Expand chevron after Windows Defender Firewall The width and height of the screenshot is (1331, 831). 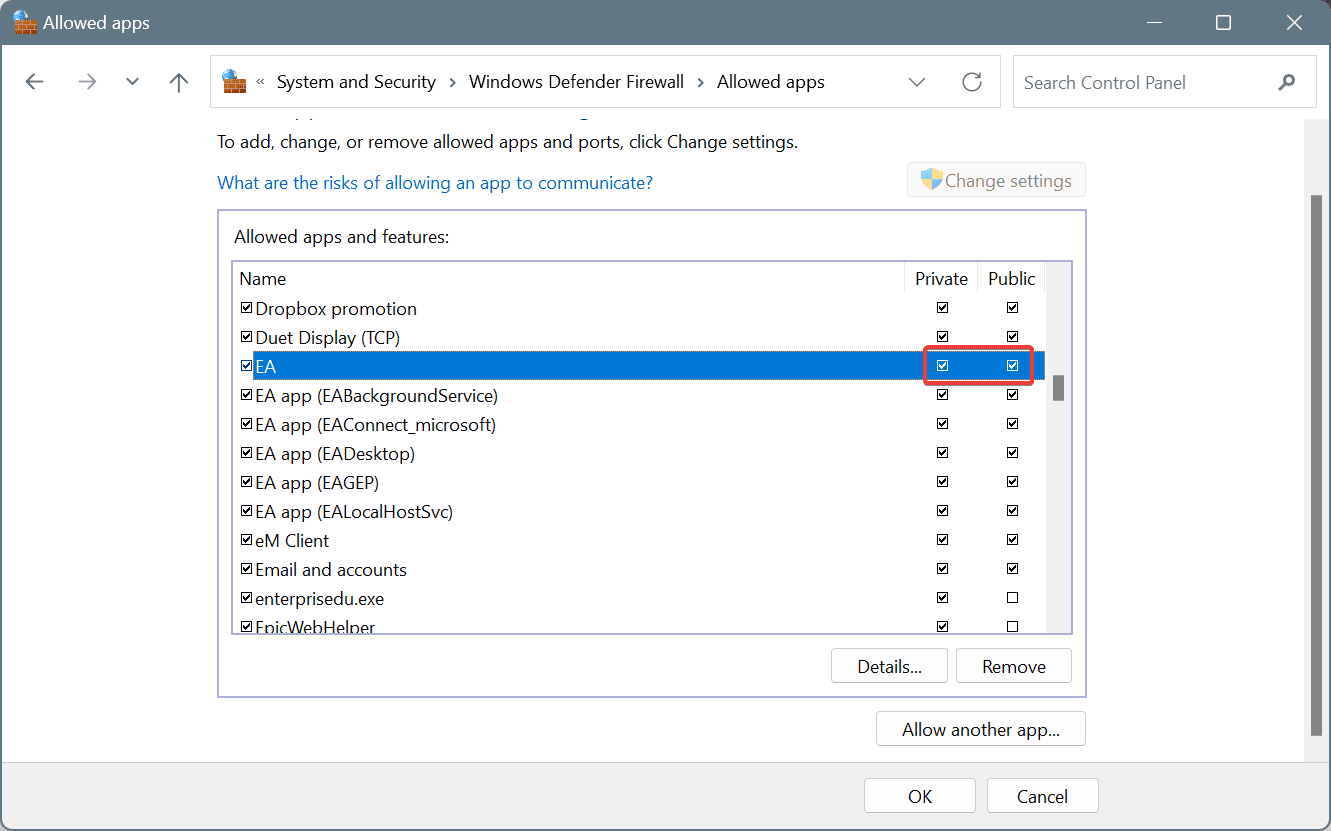coord(700,82)
